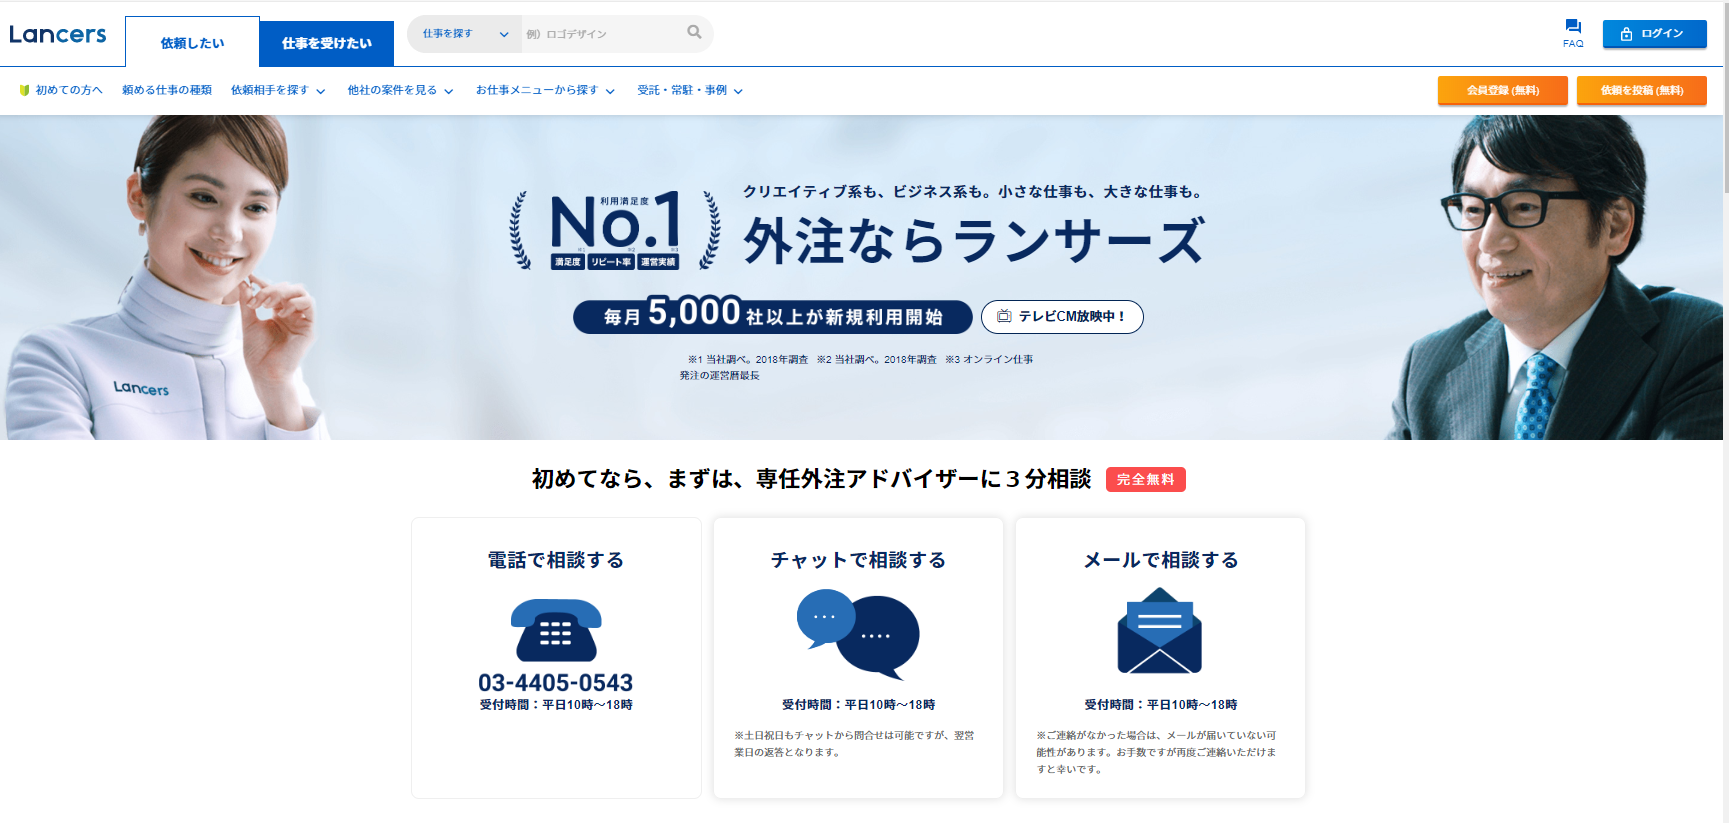Click the phone number 03-4405-0543
This screenshot has height=823, width=1729.
(556, 683)
